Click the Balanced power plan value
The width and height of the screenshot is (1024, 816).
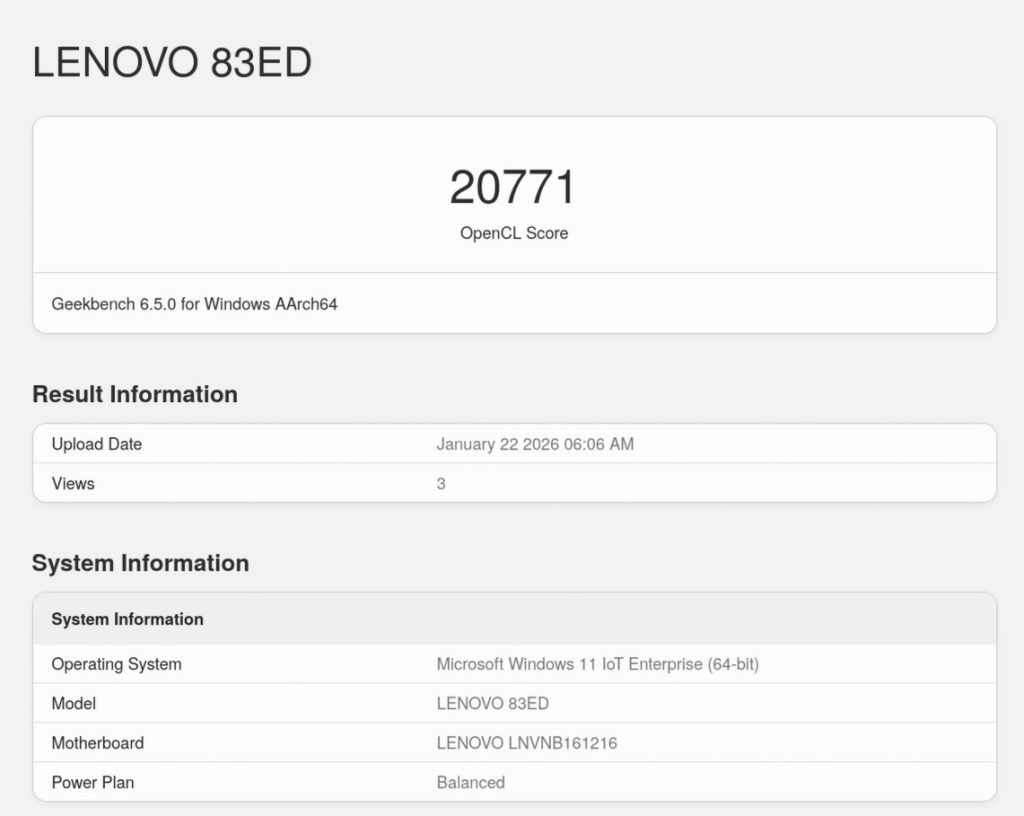pos(470,782)
